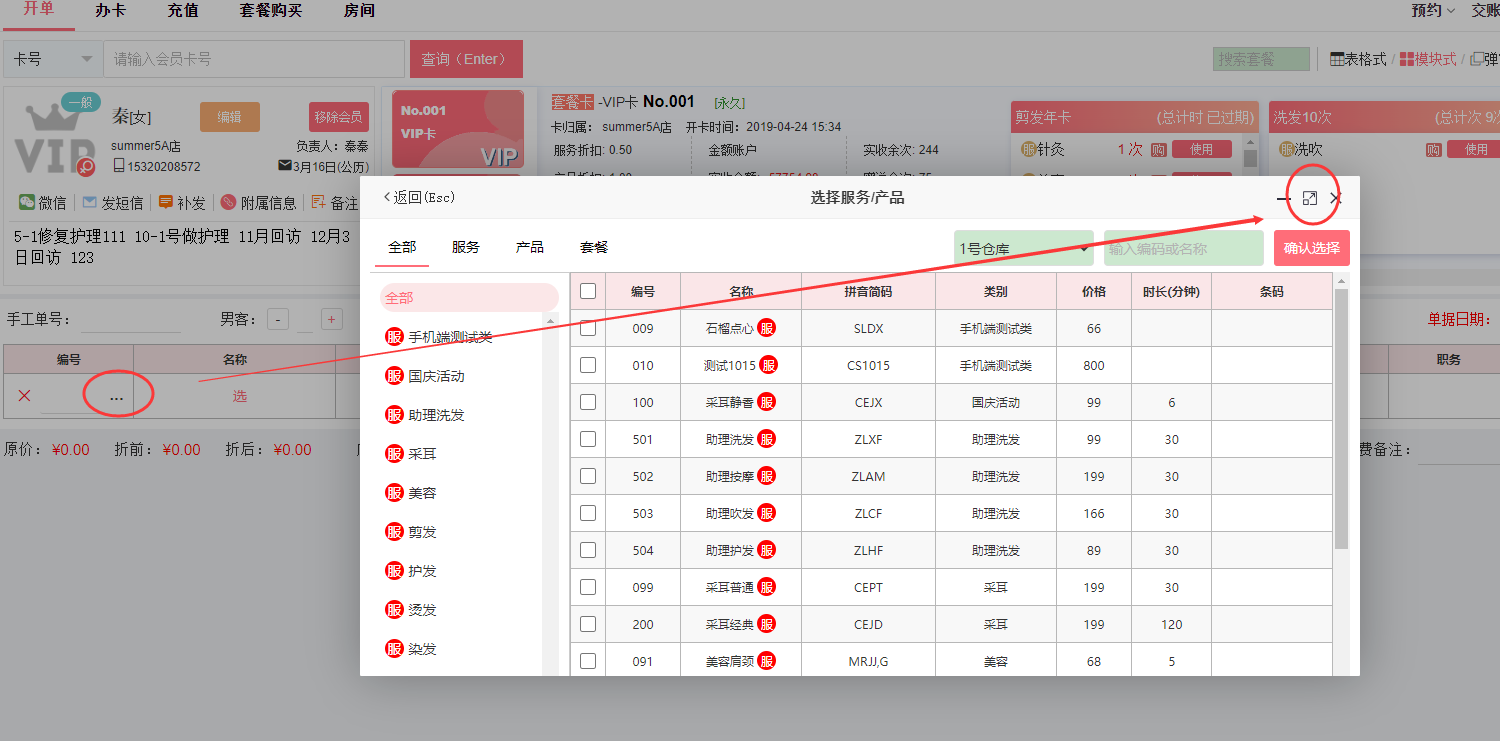Select the 服务 tab in dialog
Screen dimensions: 1500x741
[466, 247]
